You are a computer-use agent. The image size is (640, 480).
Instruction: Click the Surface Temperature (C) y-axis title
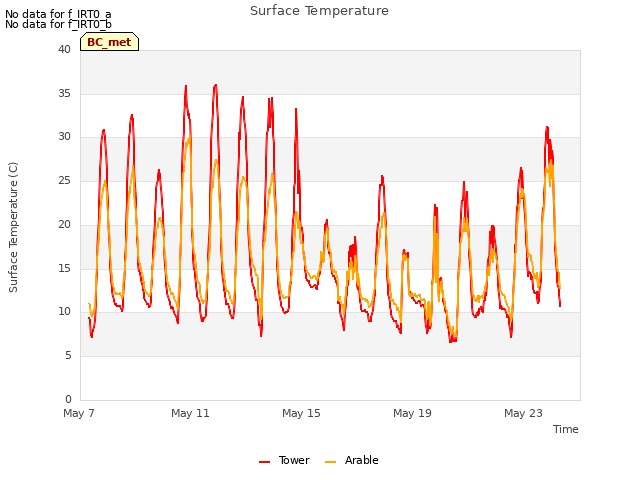coord(13,227)
